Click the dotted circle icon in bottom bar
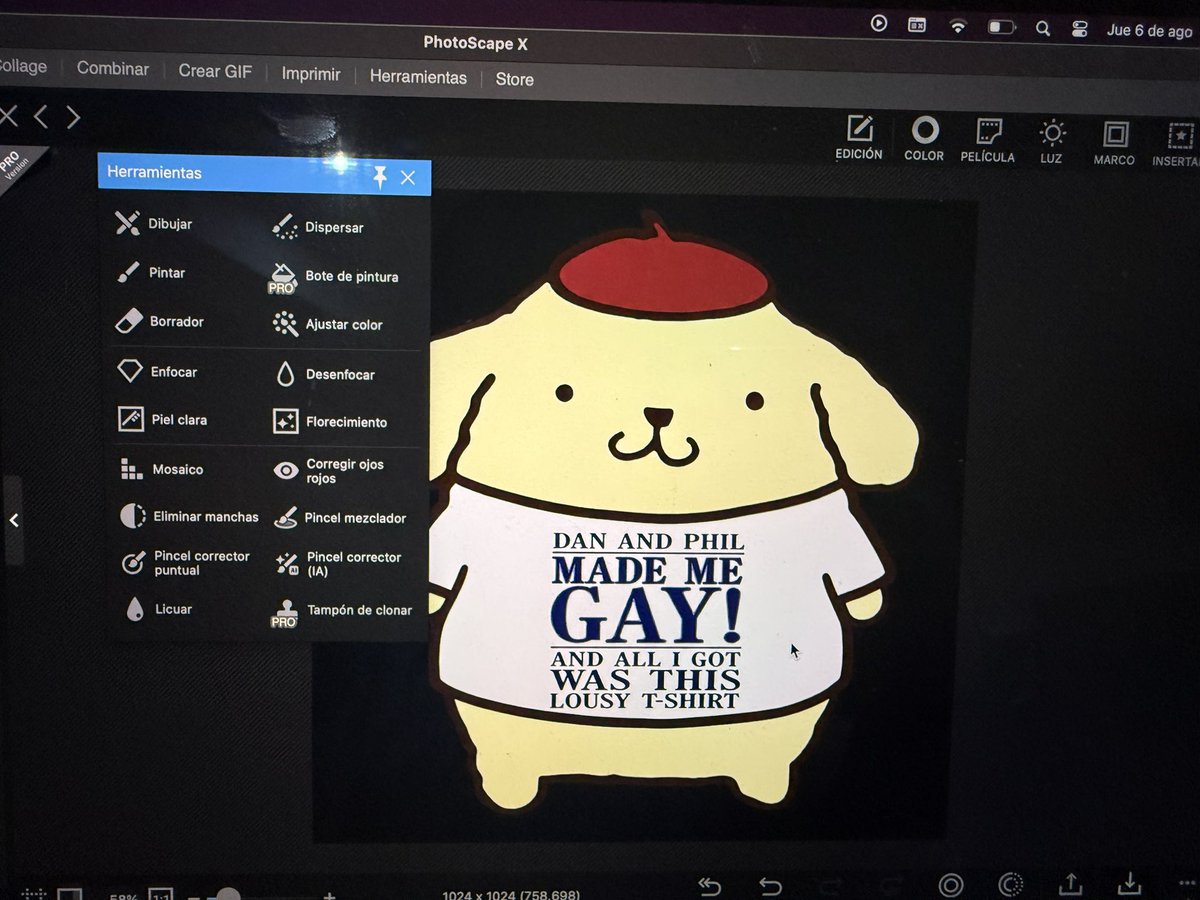The width and height of the screenshot is (1200, 900). pyautogui.click(x=1011, y=884)
